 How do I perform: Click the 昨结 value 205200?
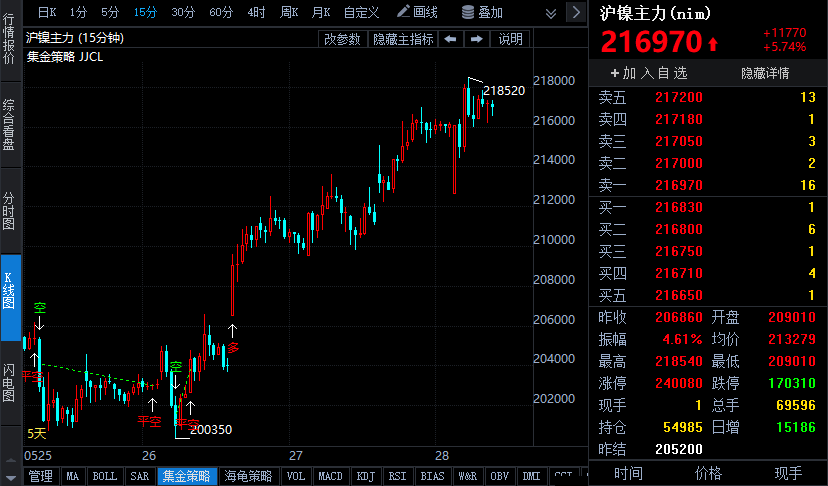[x=679, y=449]
